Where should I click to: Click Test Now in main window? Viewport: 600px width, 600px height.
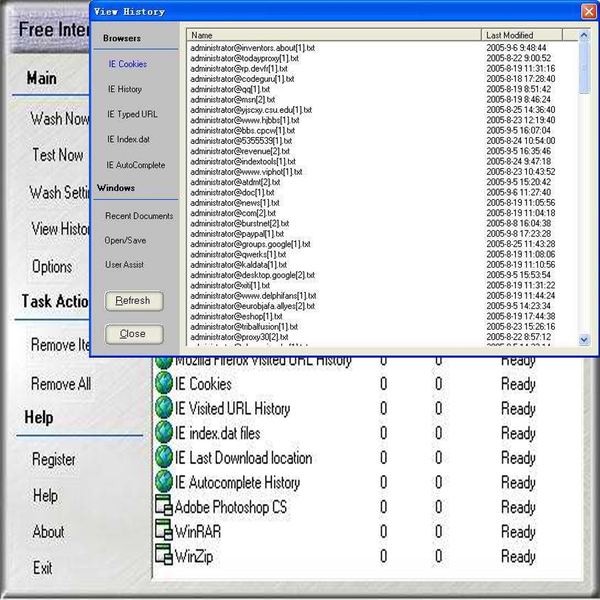(x=58, y=155)
